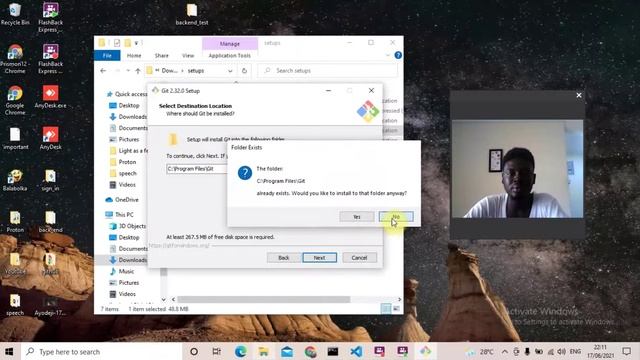Select Downloads under This PC
Image resolution: width=640 pixels, height=360 pixels.
[128, 260]
